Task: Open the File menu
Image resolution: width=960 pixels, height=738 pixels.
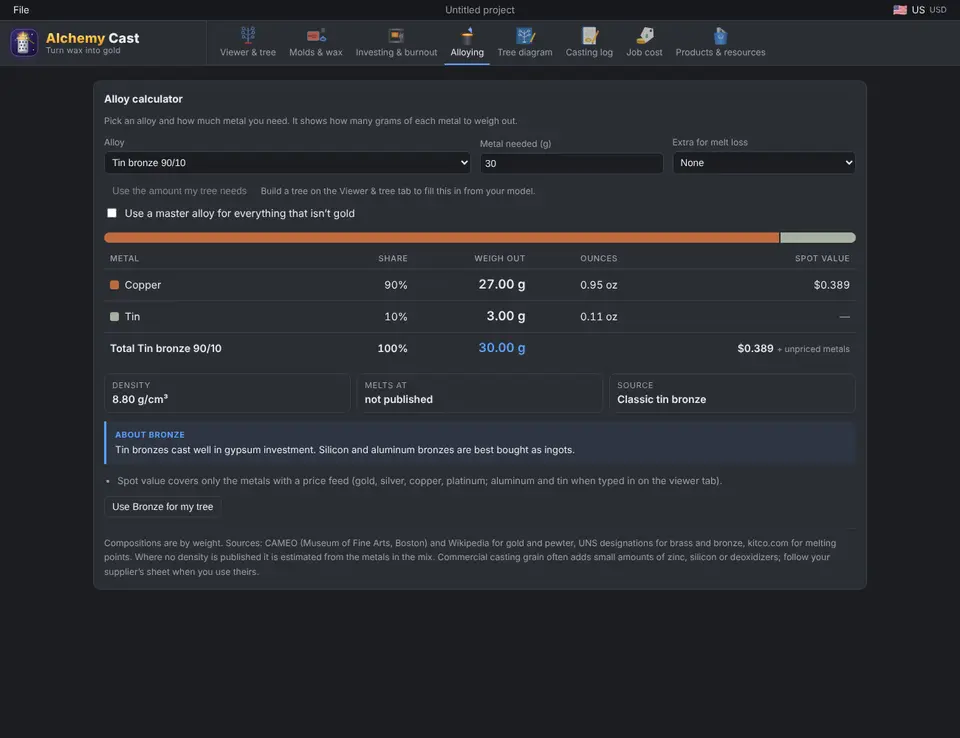Action: tap(21, 10)
